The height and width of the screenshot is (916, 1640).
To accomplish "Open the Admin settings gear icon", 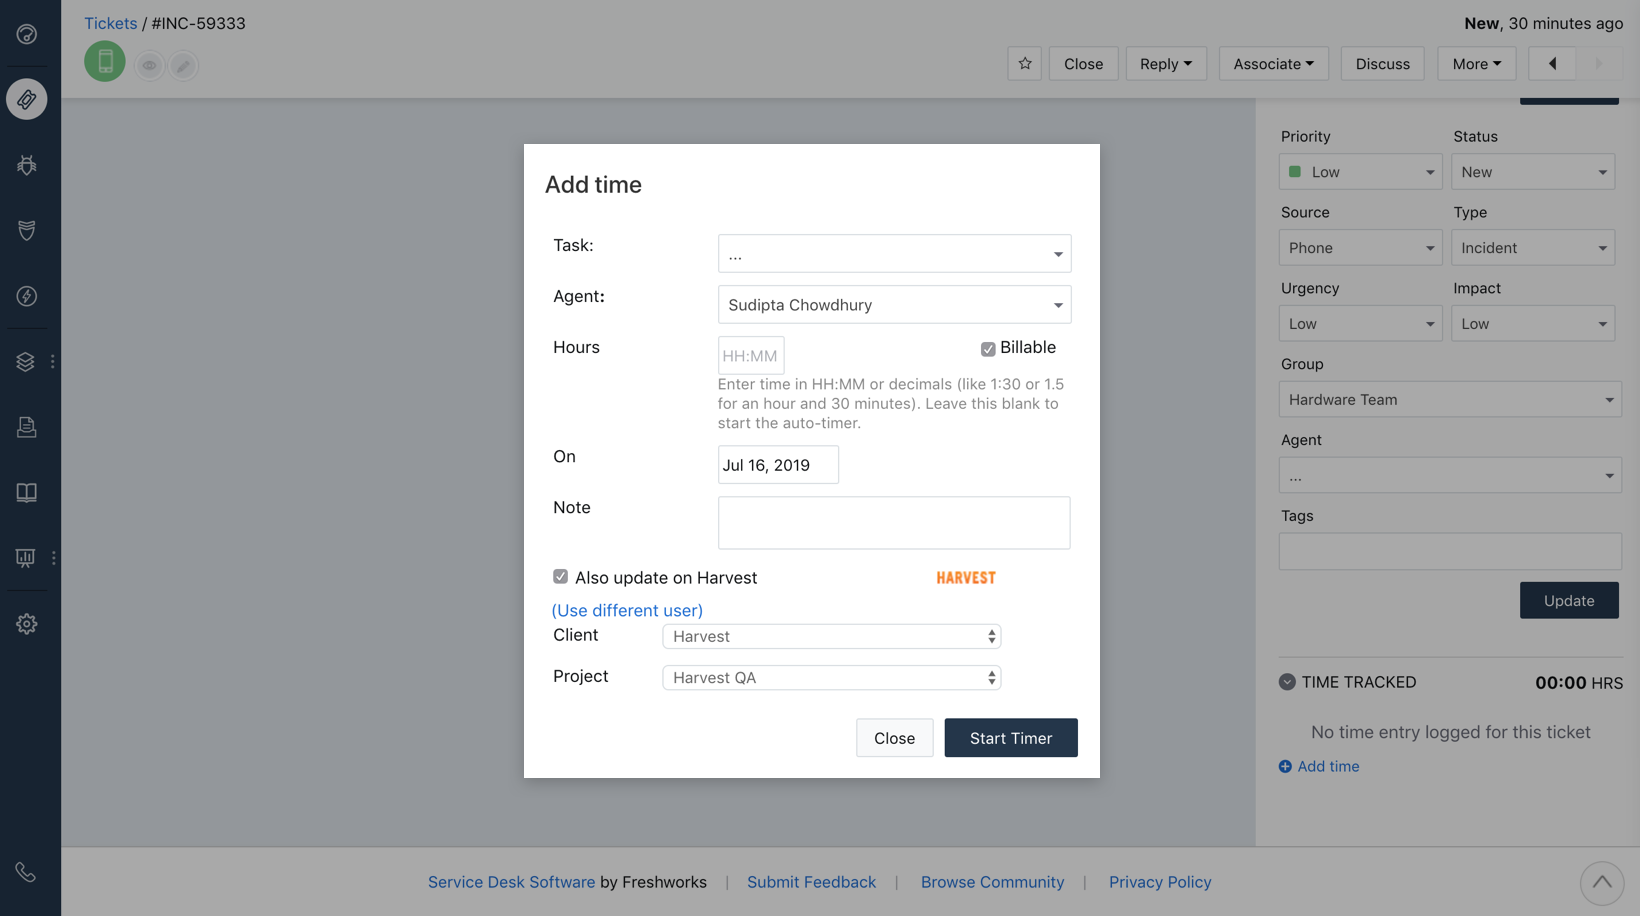I will [x=26, y=623].
